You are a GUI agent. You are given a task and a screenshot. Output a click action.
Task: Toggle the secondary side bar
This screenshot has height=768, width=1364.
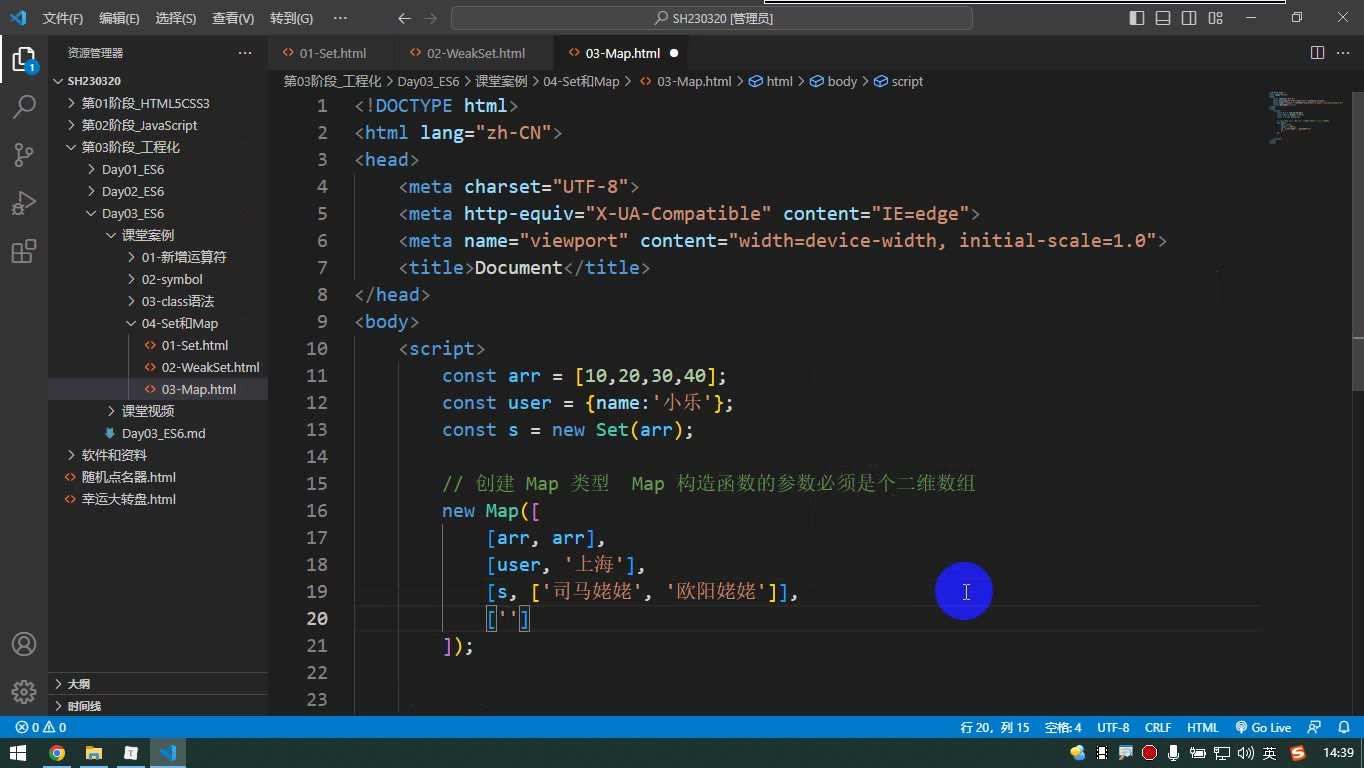click(1189, 18)
